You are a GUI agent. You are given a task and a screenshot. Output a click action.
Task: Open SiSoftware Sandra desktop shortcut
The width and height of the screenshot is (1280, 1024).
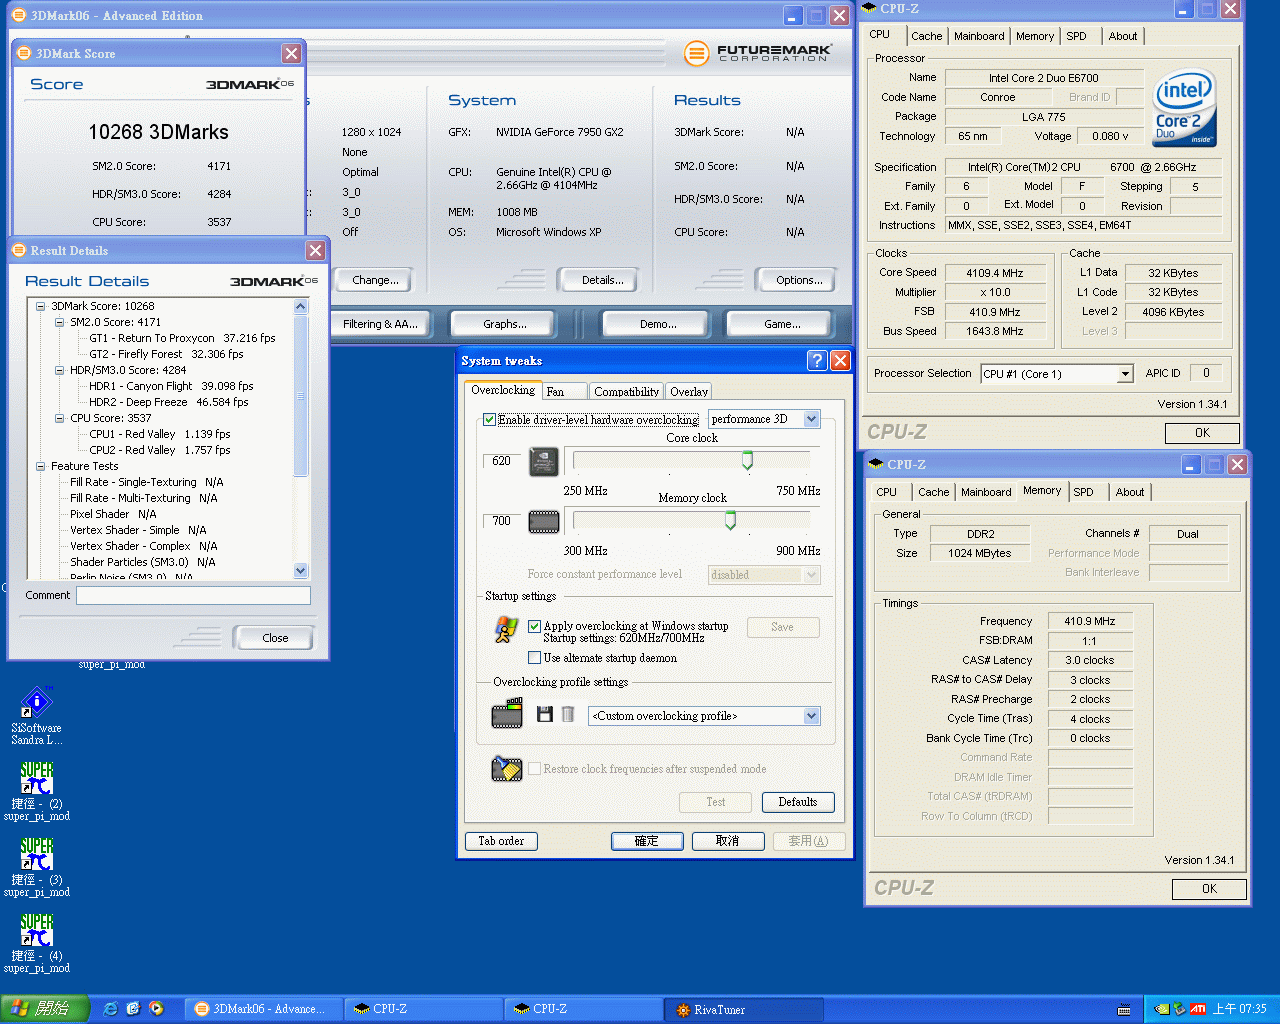pos(36,716)
